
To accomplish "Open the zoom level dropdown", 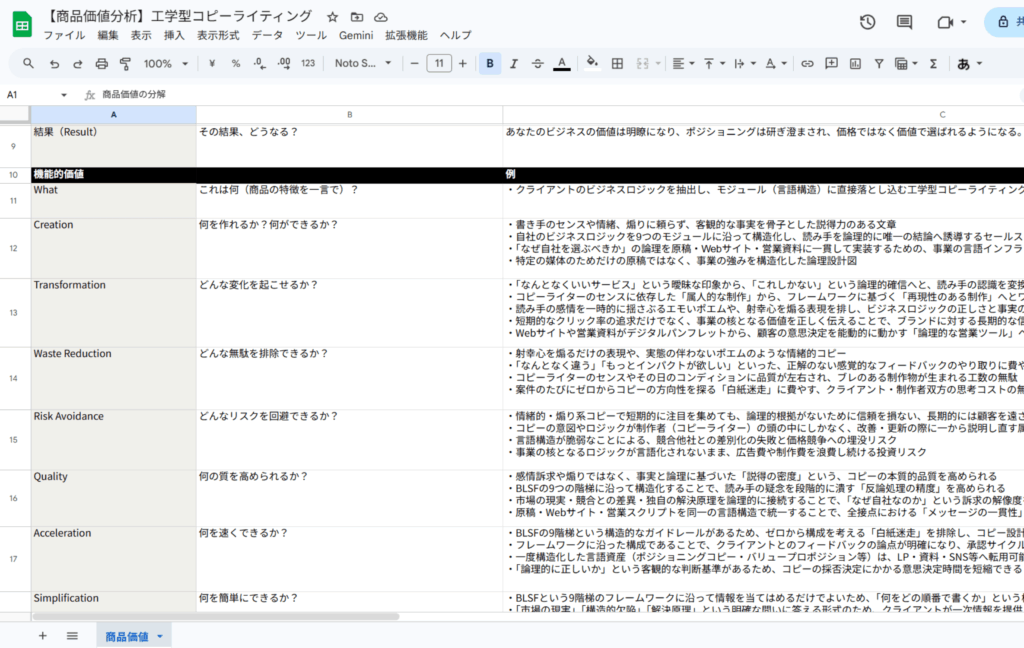I will pos(165,62).
